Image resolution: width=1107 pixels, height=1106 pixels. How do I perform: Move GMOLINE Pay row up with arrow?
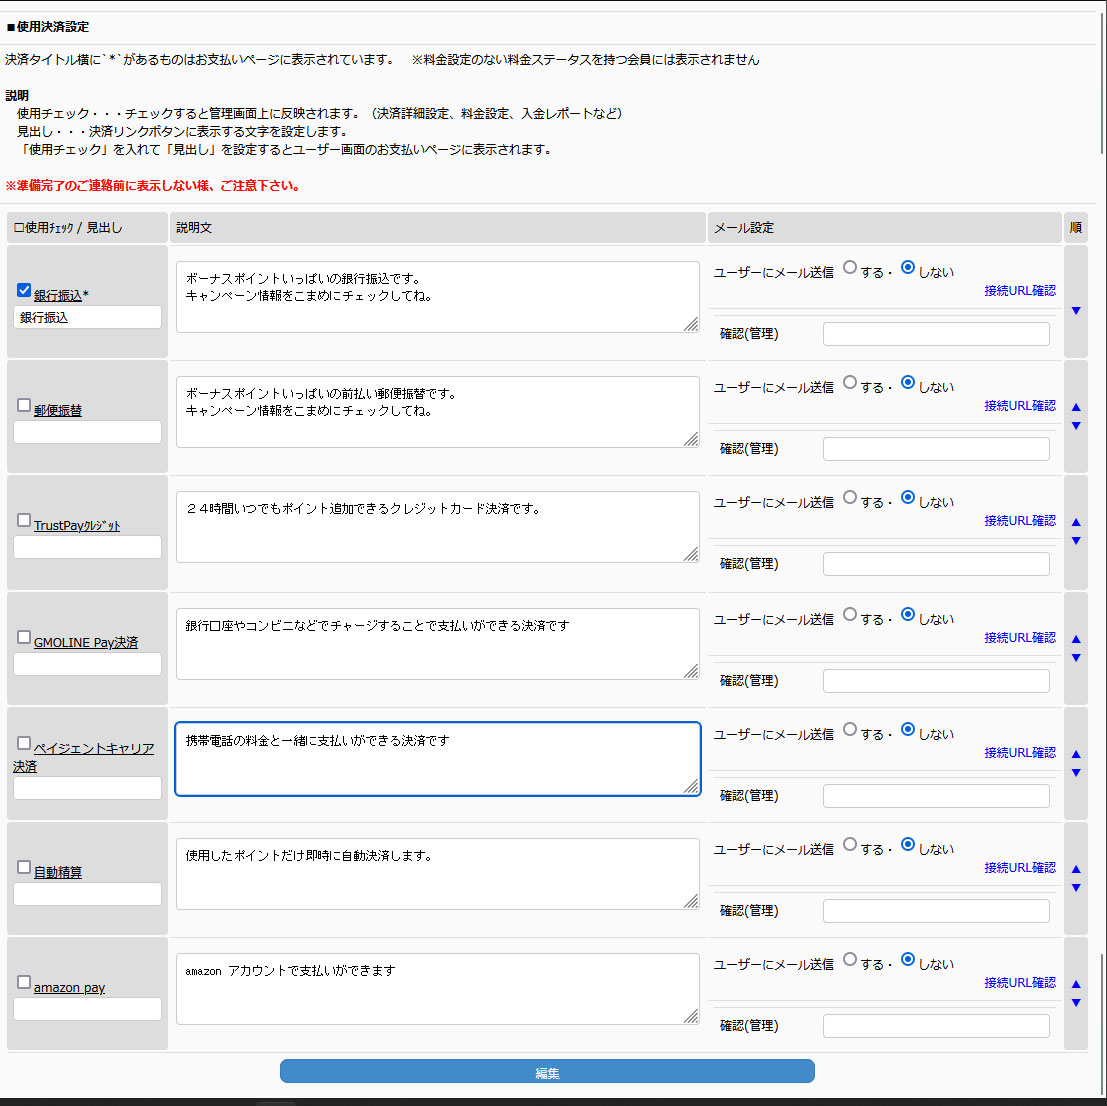click(x=1076, y=639)
